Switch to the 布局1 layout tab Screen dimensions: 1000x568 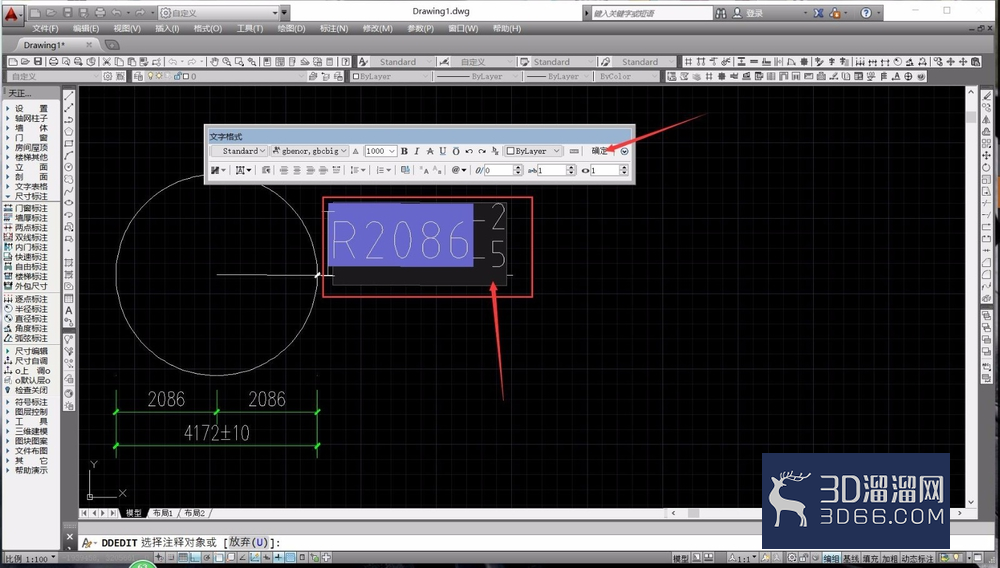(162, 513)
